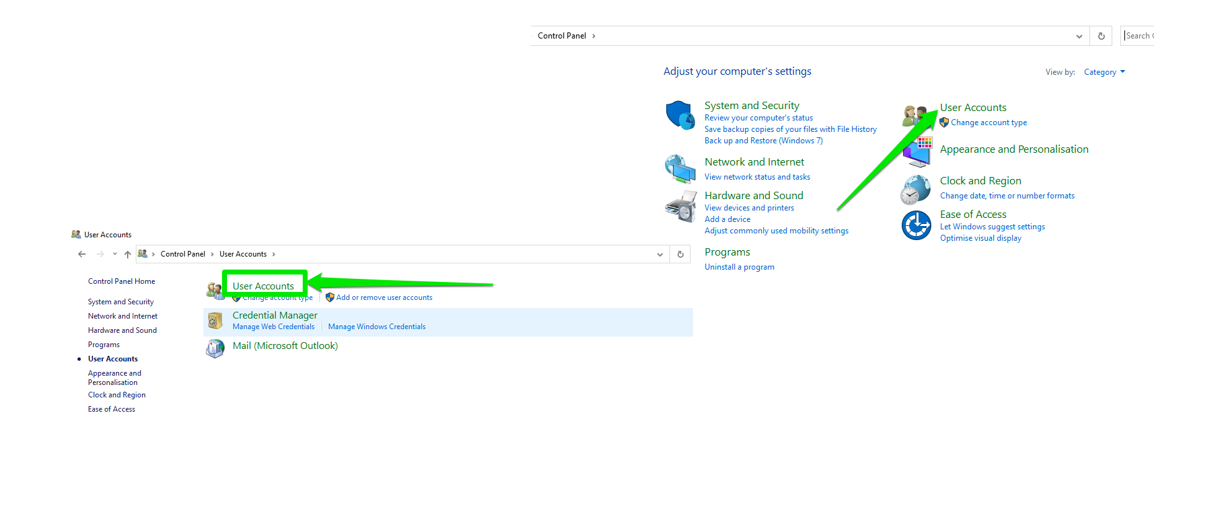This screenshot has width=1206, height=509.
Task: Click View devices and printers
Action: (749, 208)
